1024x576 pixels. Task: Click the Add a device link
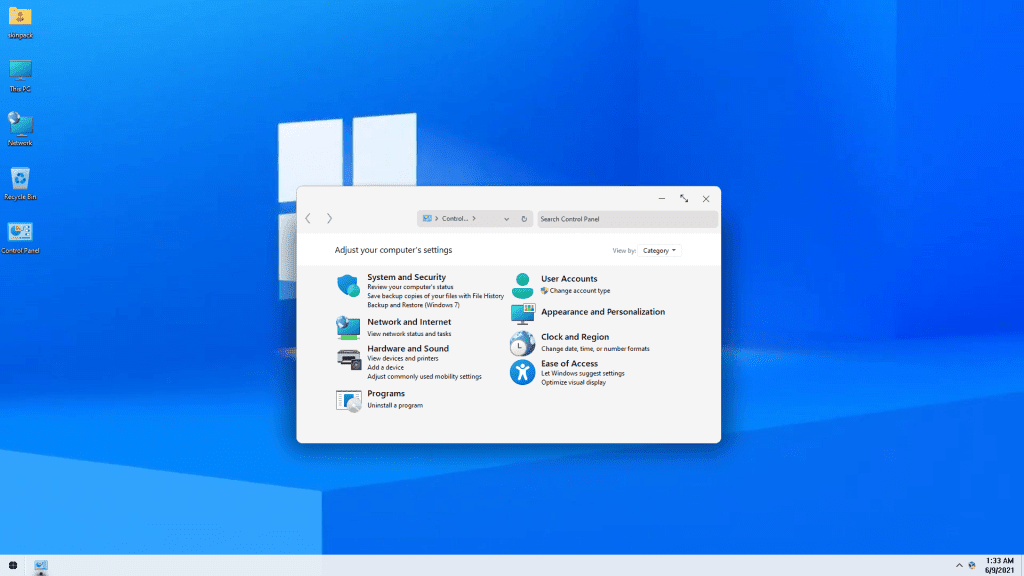tap(385, 368)
